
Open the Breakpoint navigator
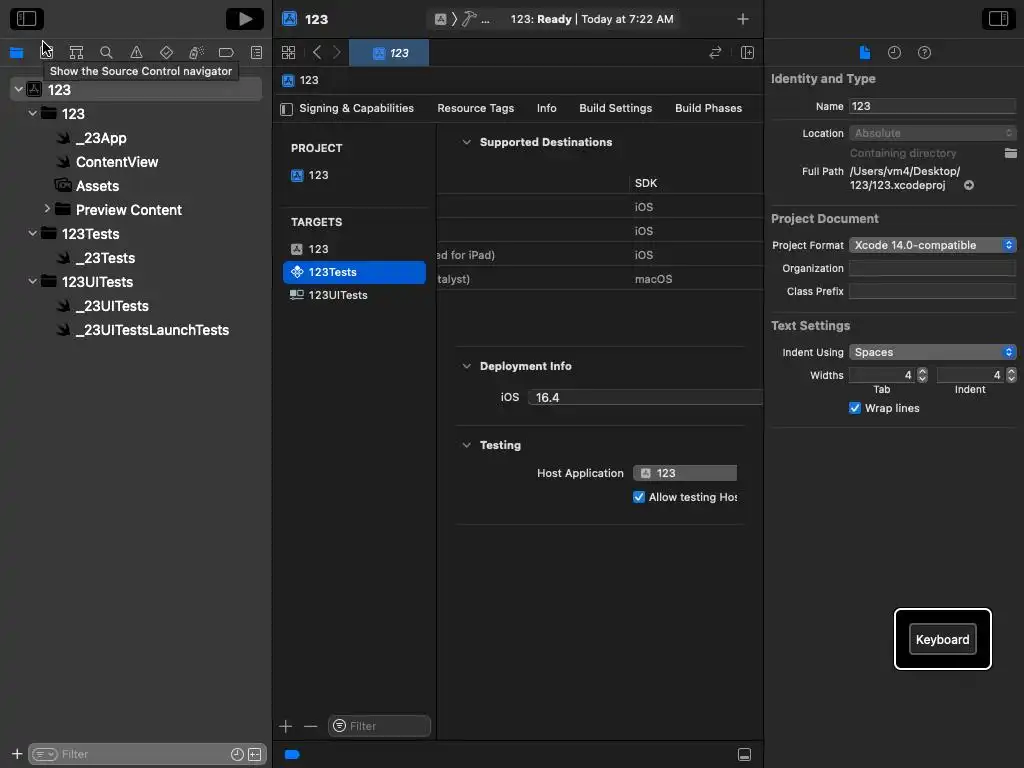[x=226, y=52]
